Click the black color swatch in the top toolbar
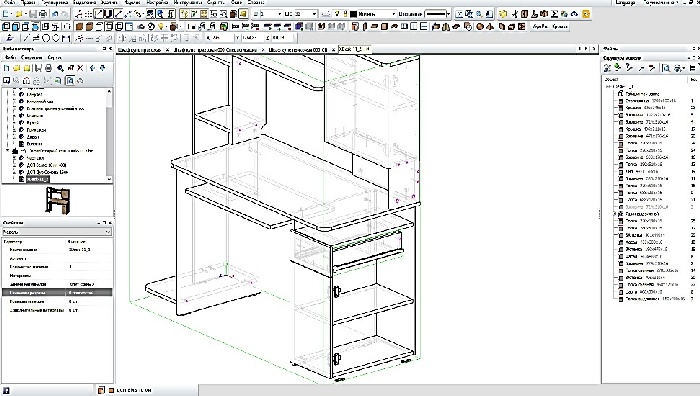The image size is (700, 396). [x=354, y=14]
